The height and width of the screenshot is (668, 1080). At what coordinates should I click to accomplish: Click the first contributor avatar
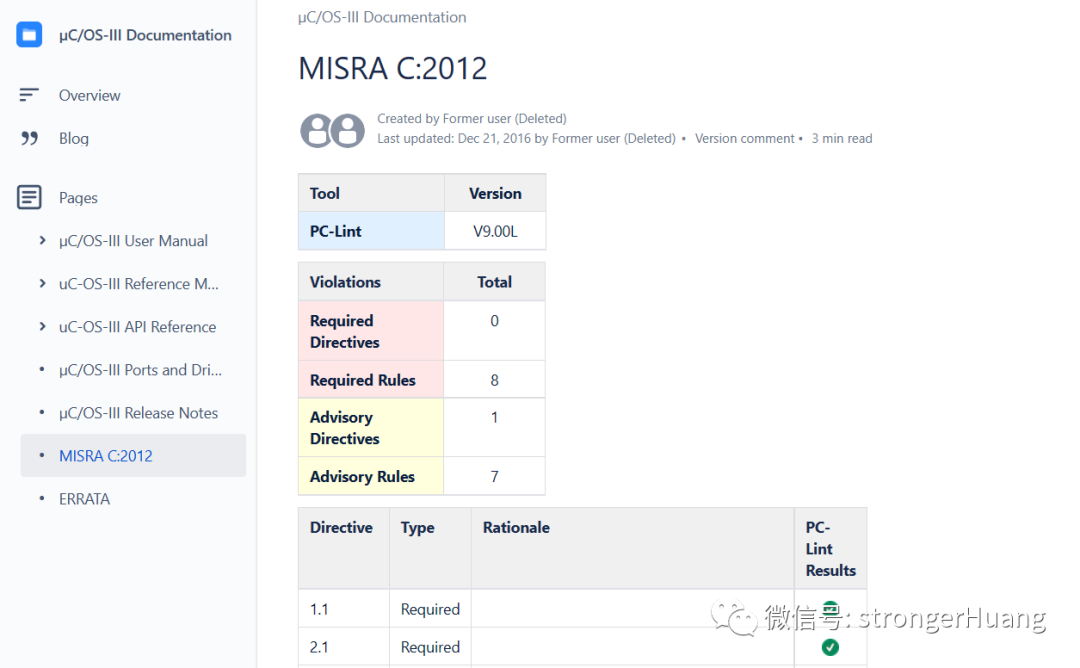coord(318,130)
